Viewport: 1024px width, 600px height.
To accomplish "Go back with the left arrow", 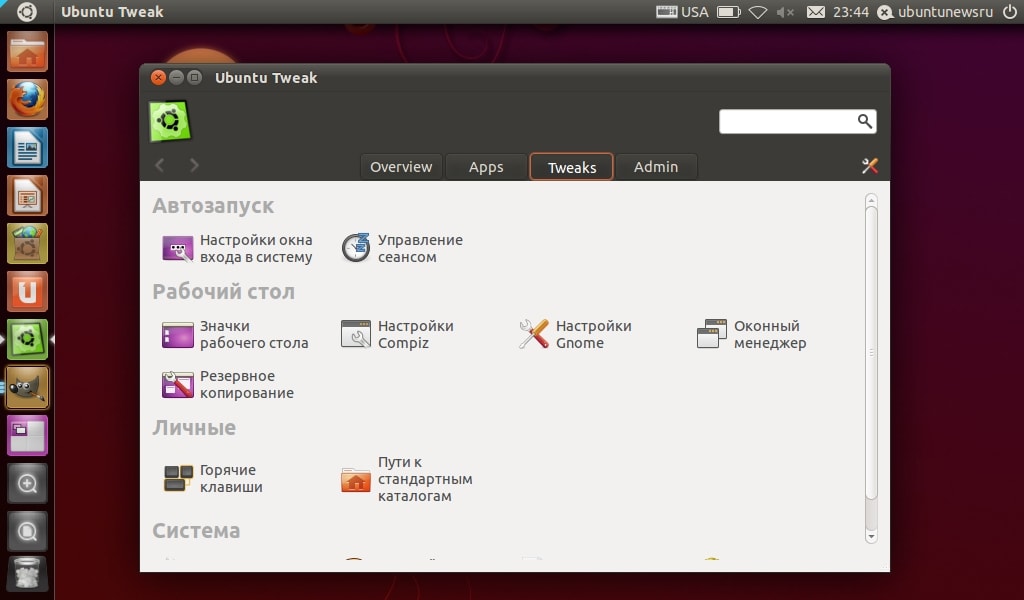I will coord(160,165).
